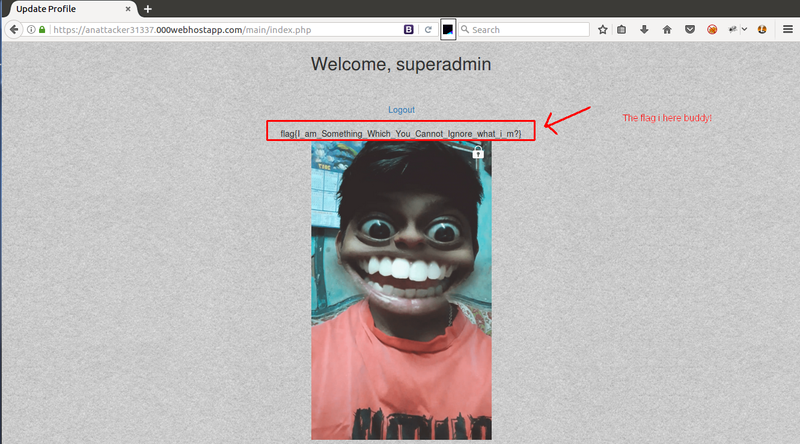Click the green padlock security icon

point(42,30)
